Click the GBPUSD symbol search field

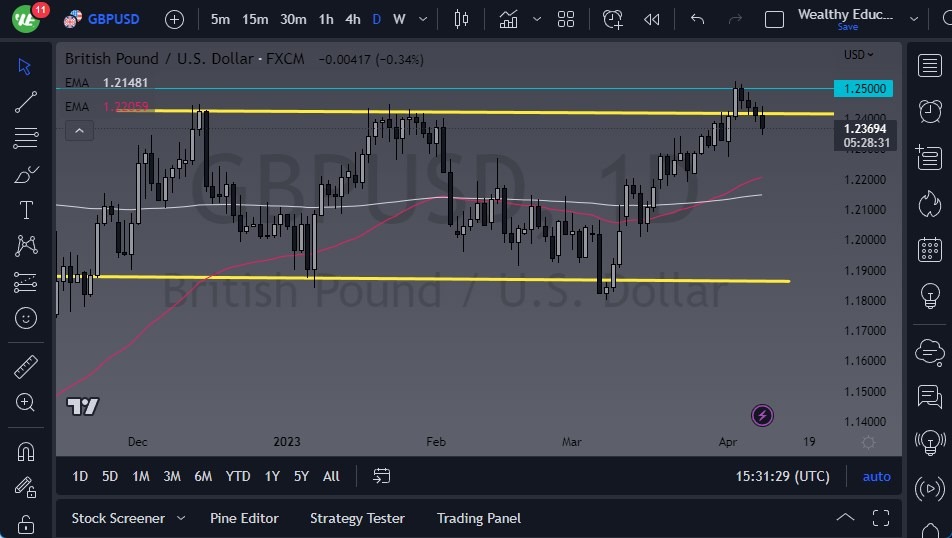pos(113,19)
